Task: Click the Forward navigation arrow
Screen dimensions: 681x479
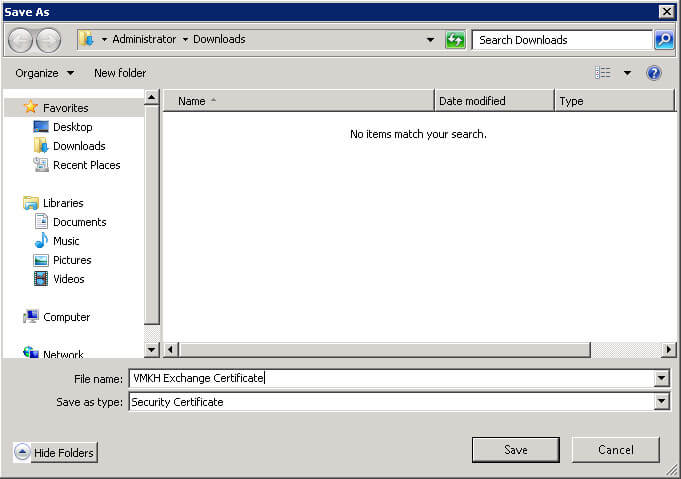Action: tap(48, 40)
